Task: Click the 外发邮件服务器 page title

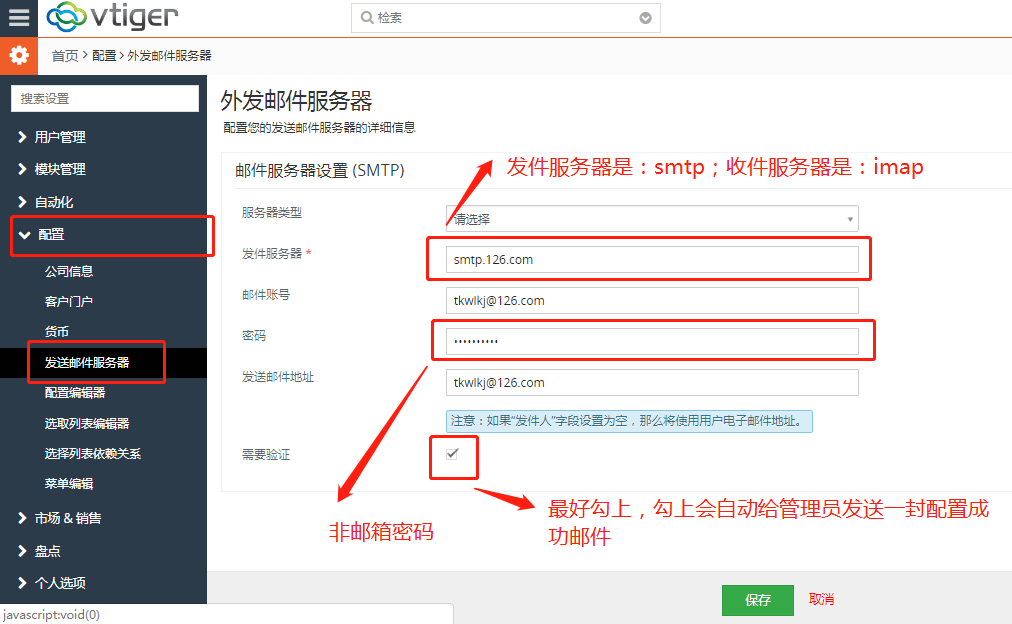Action: tap(296, 101)
